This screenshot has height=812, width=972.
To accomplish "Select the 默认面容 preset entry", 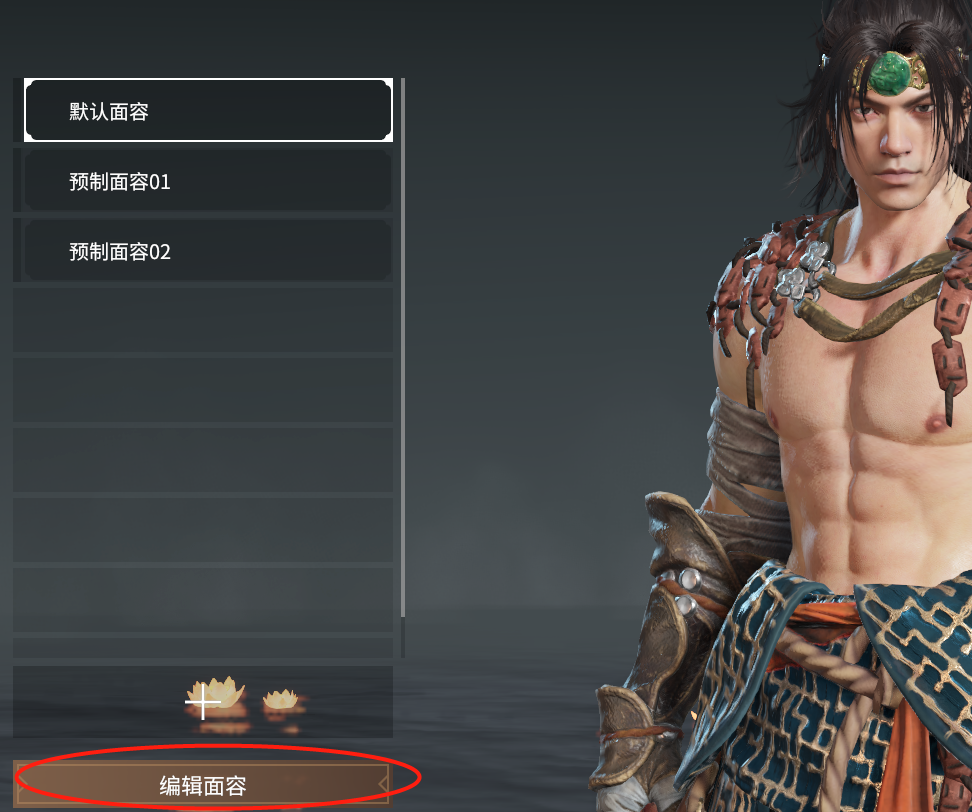I will point(208,110).
